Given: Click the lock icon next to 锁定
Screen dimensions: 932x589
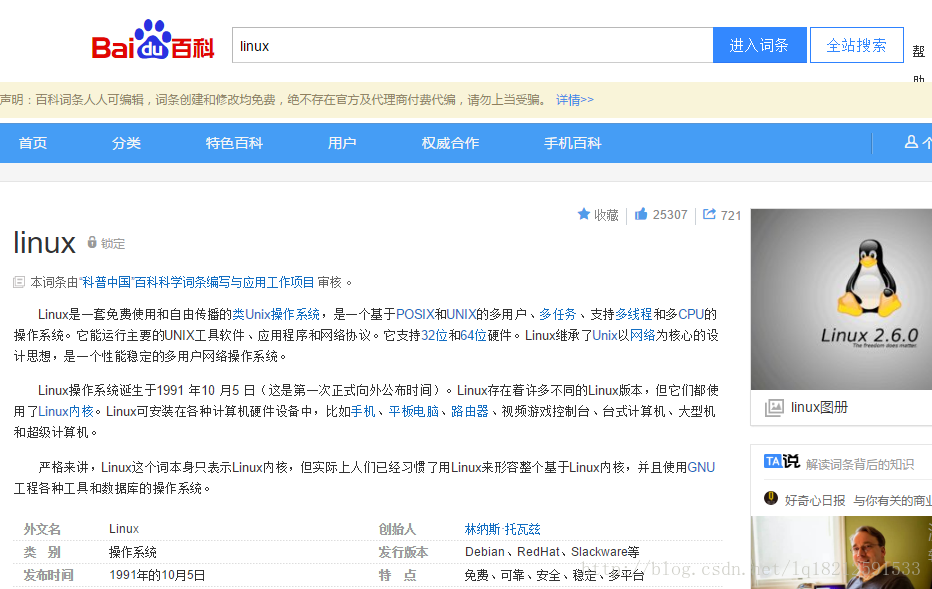Looking at the screenshot, I should [92, 242].
